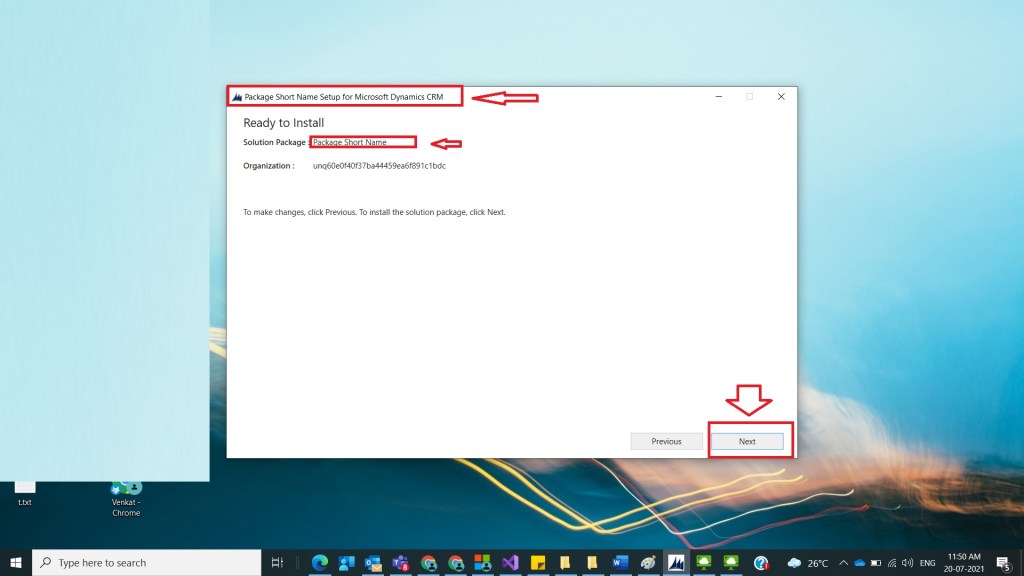Open Task View on the taskbar
The height and width of the screenshot is (576, 1024).
tap(278, 563)
